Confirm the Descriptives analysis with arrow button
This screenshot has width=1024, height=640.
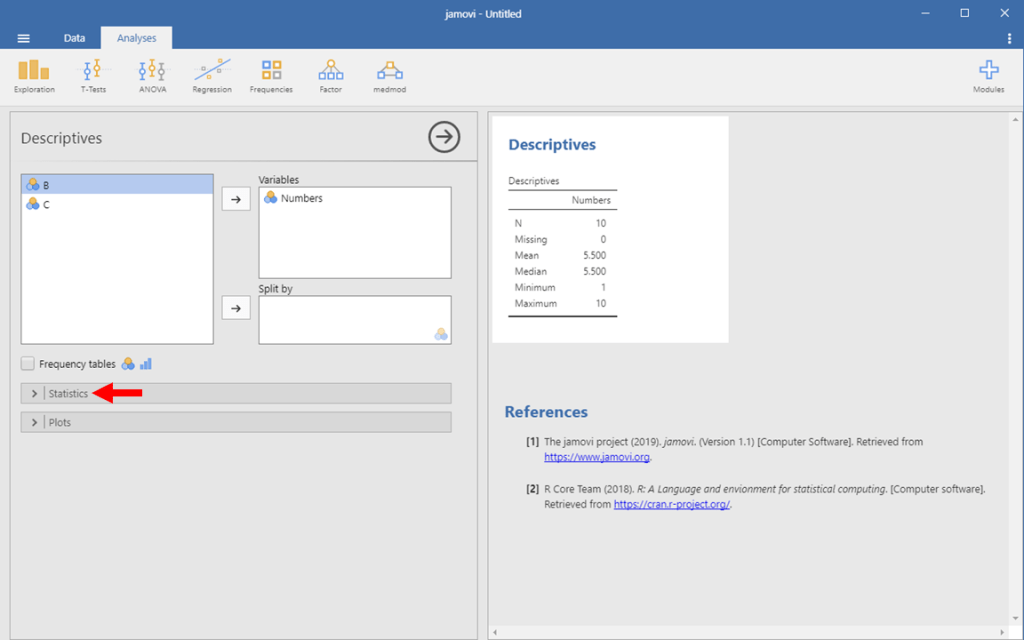point(444,136)
